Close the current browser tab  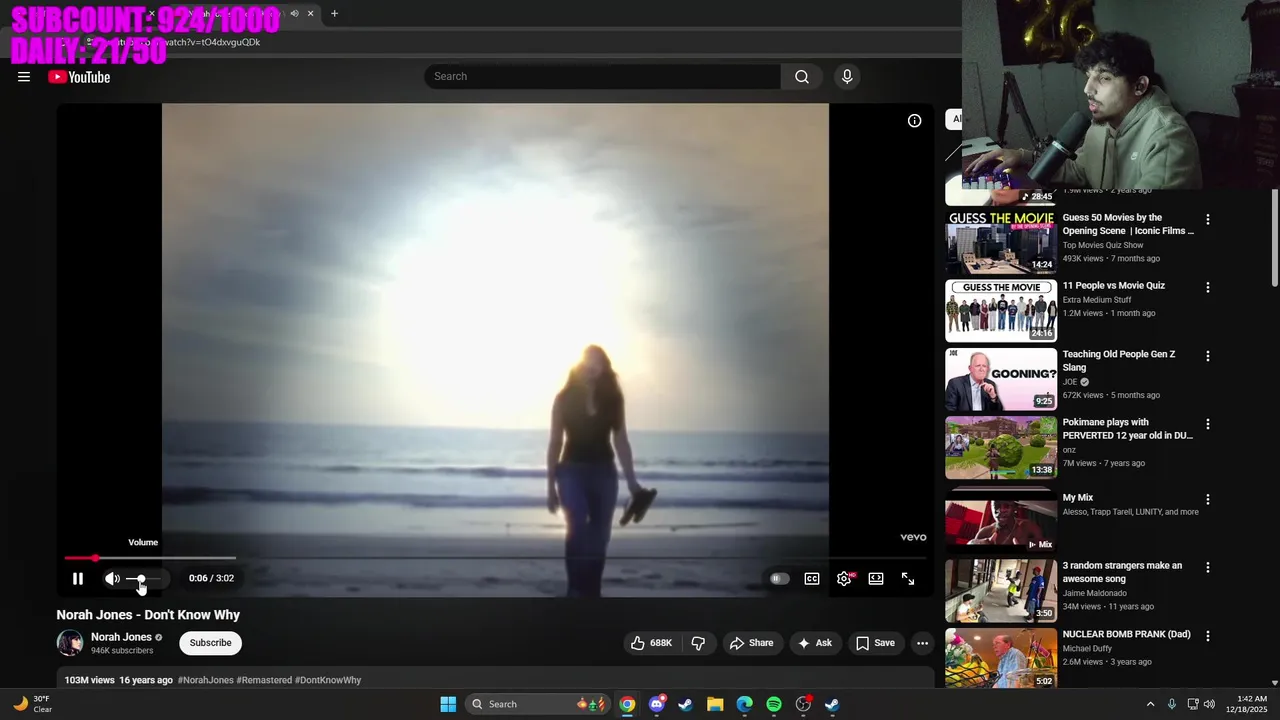point(310,13)
